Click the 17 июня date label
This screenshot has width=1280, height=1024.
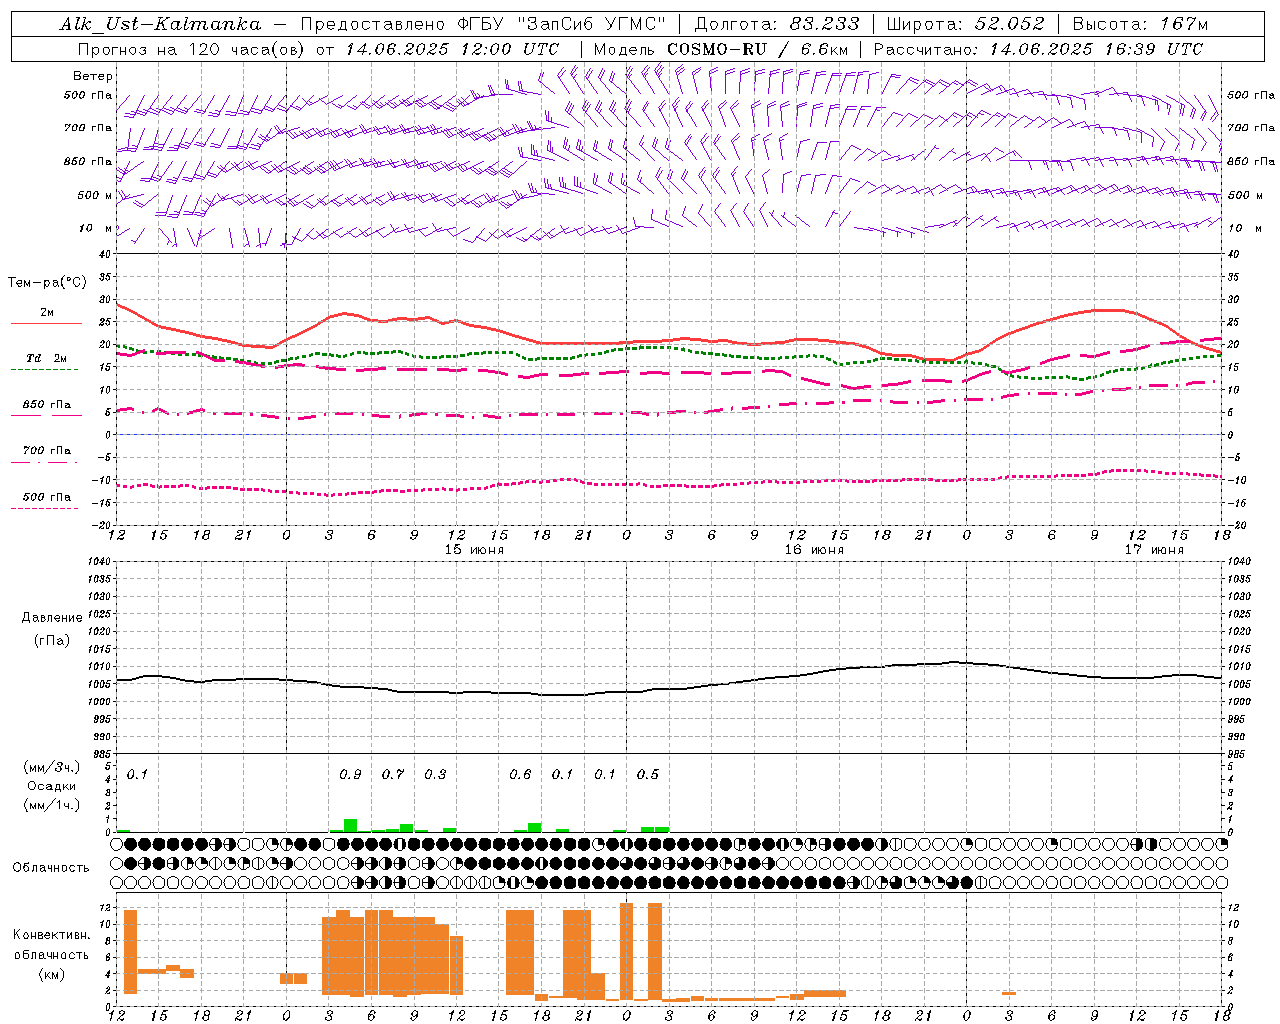pyautogui.click(x=1154, y=550)
